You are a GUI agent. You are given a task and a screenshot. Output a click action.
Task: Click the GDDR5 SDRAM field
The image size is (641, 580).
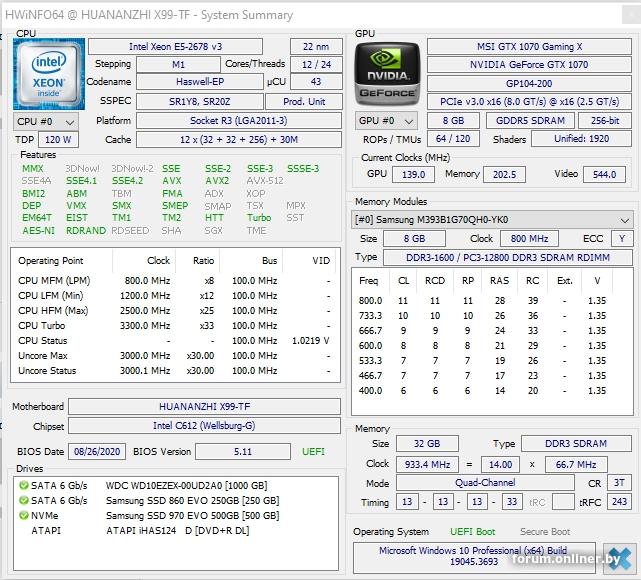530,121
